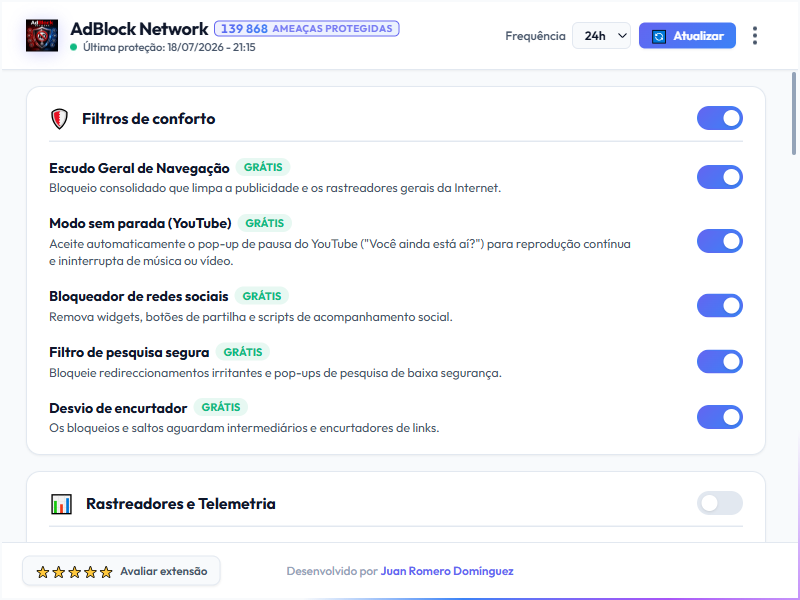The width and height of the screenshot is (800, 600).
Task: Click the 139 868 Ameaças Protegidas badge
Action: (x=307, y=29)
